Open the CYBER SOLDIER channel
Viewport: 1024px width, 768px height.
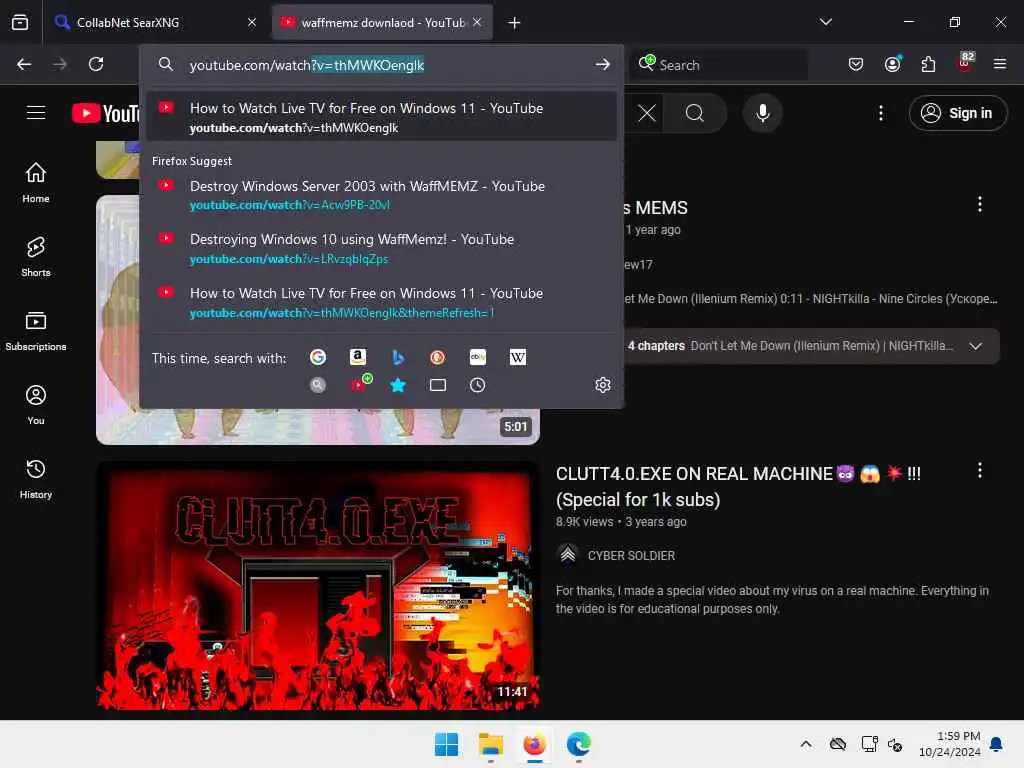pyautogui.click(x=631, y=555)
